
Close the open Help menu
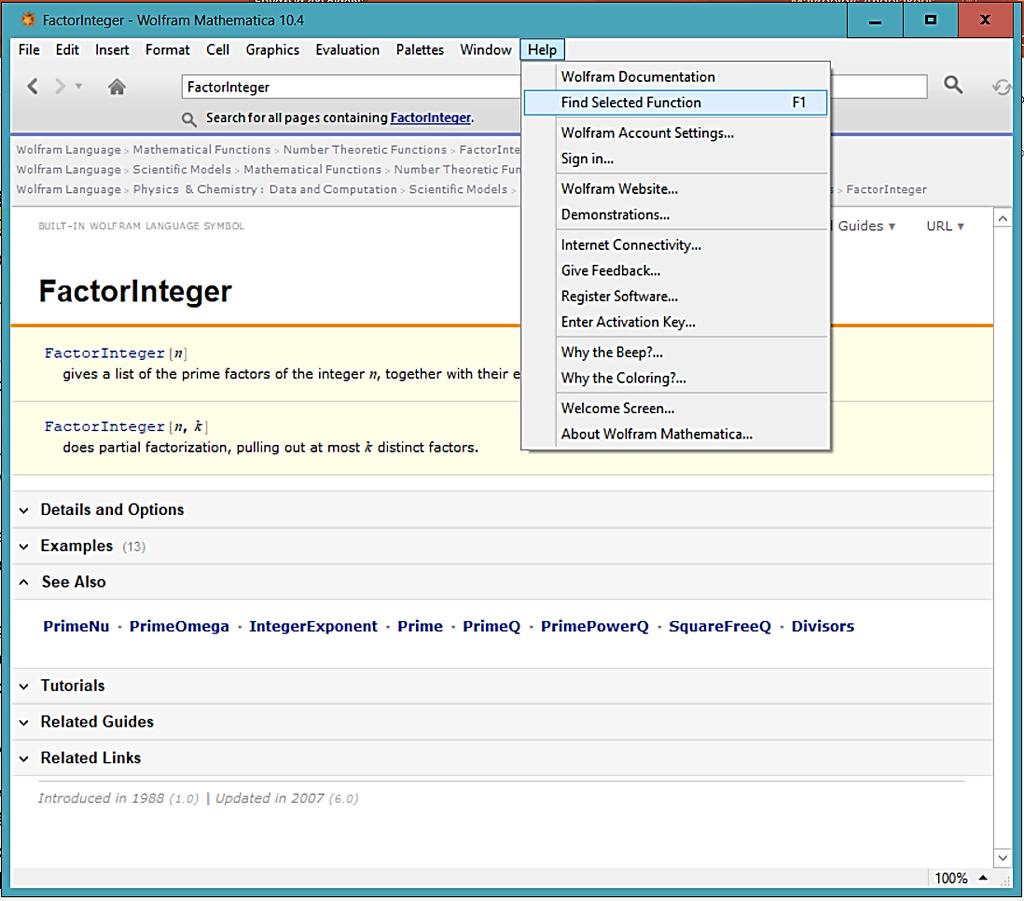click(542, 50)
